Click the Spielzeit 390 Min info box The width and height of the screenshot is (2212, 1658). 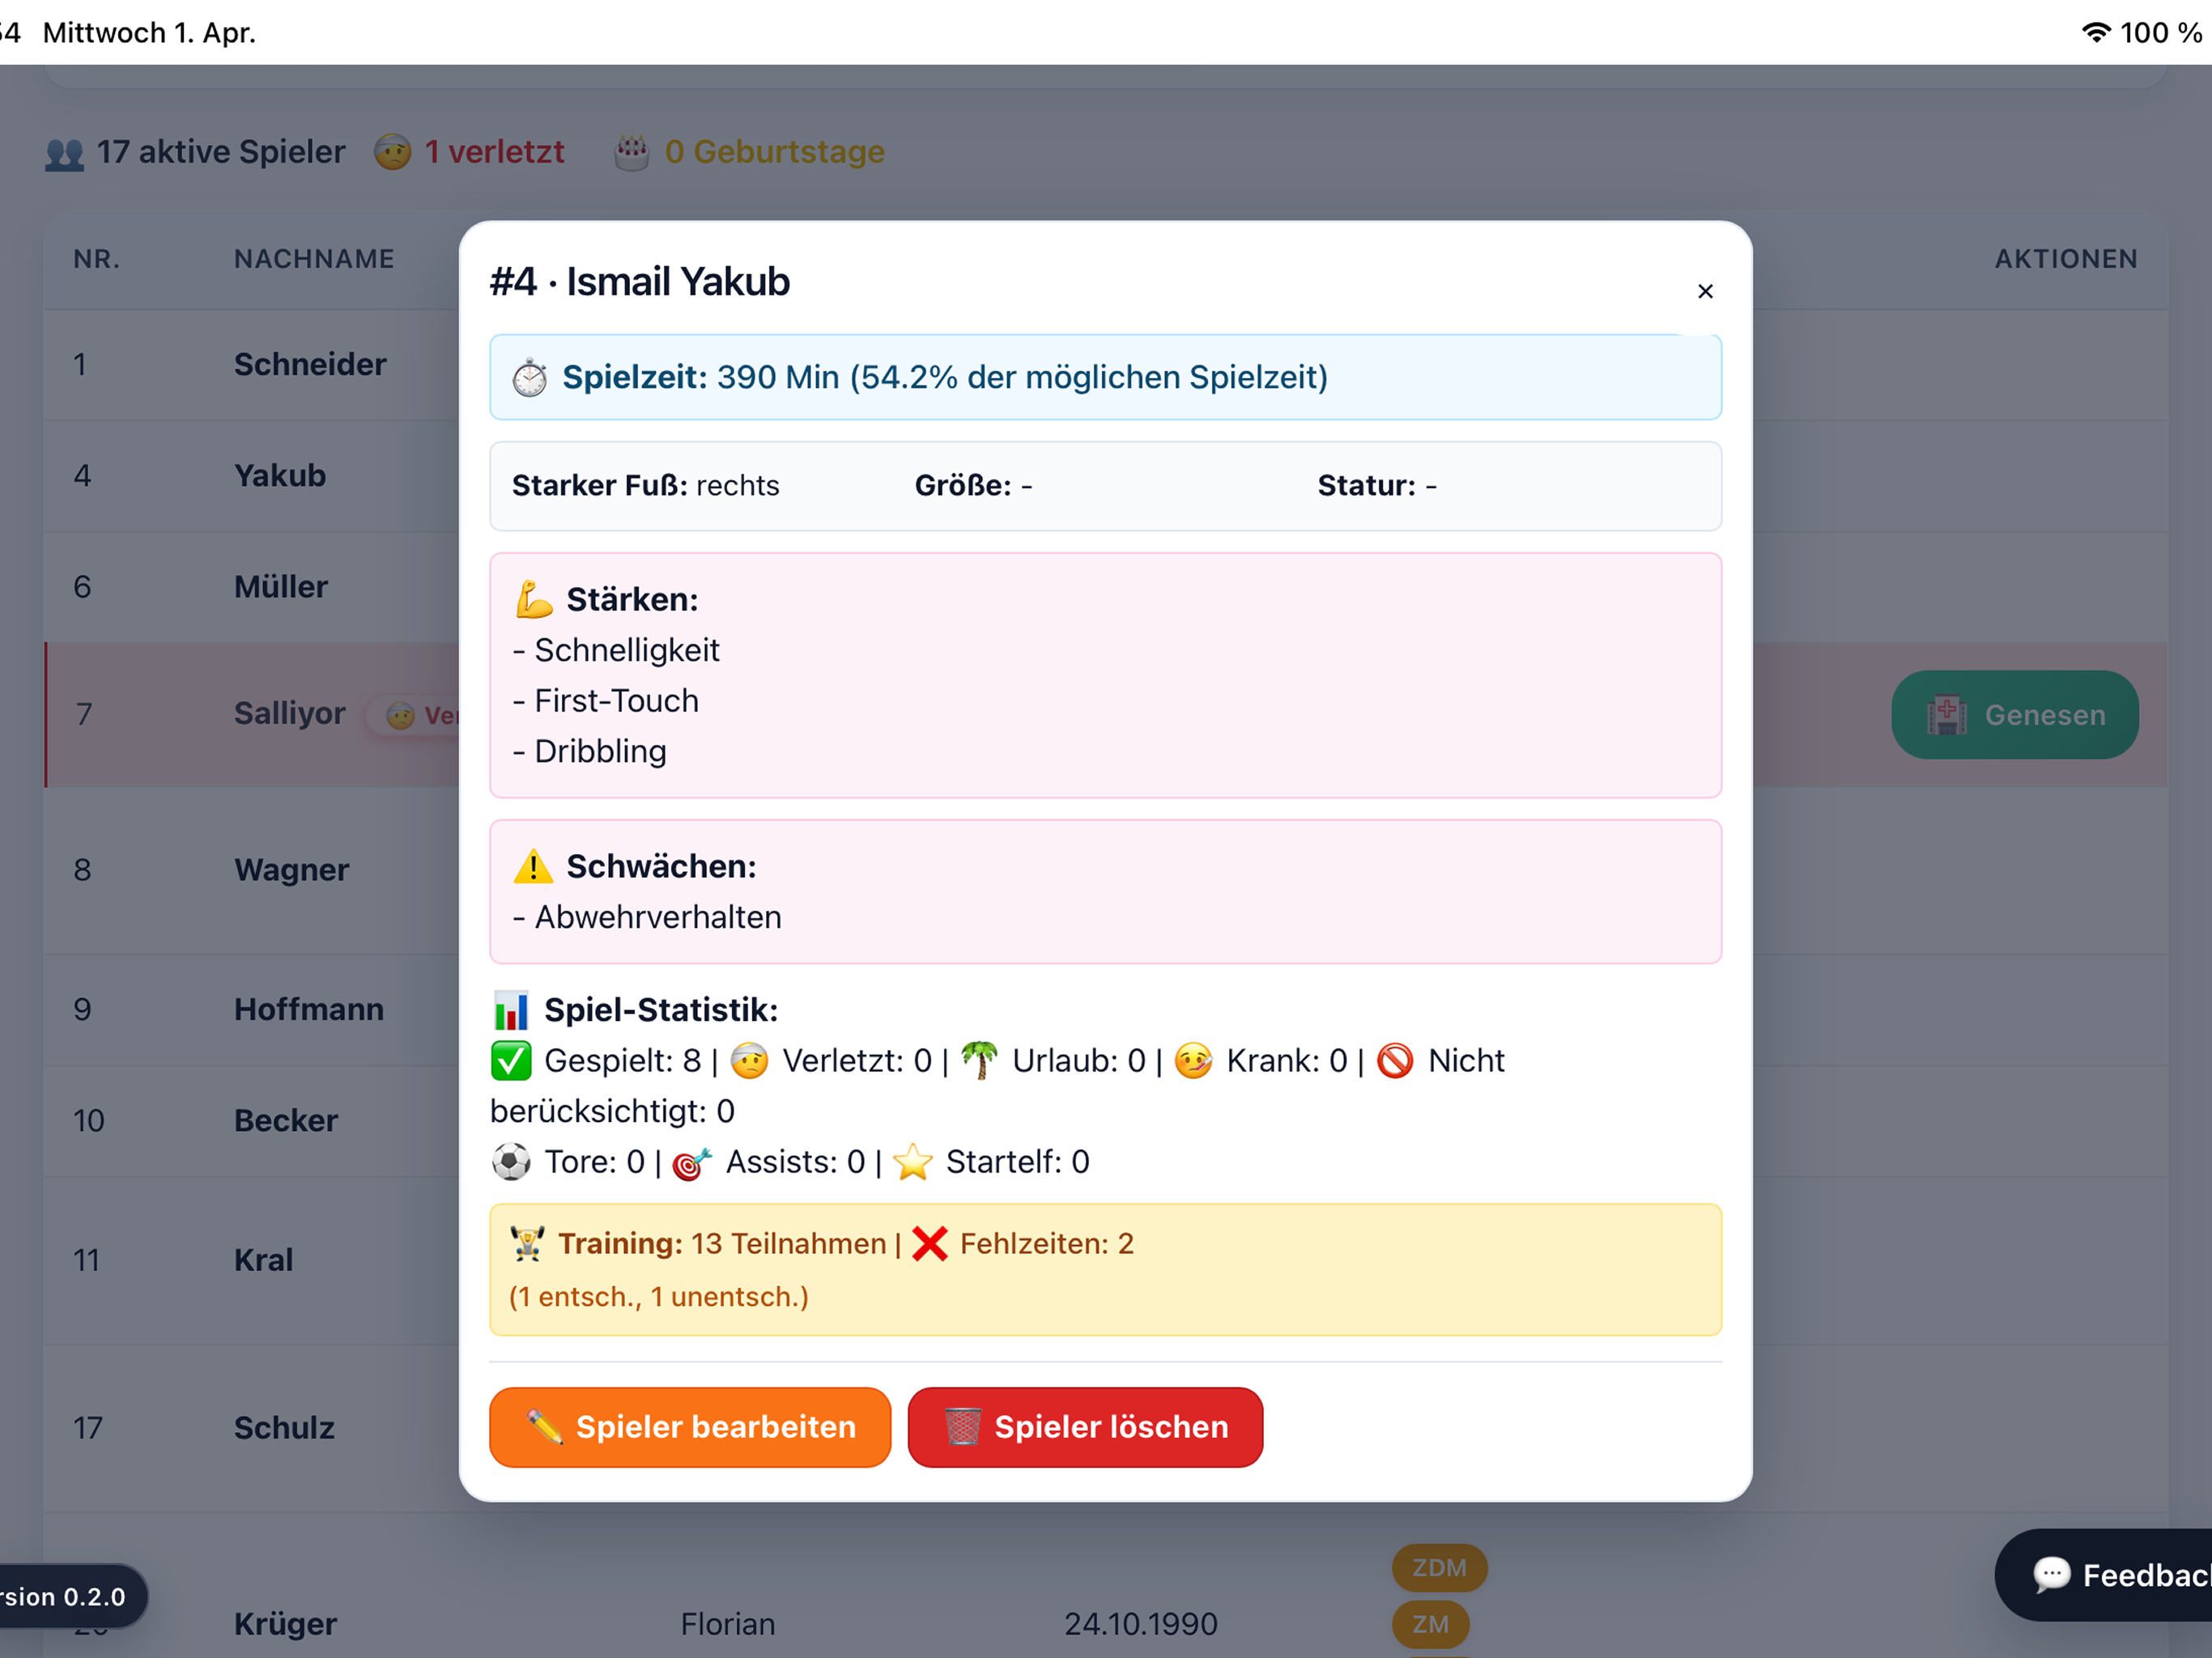[x=1105, y=377]
